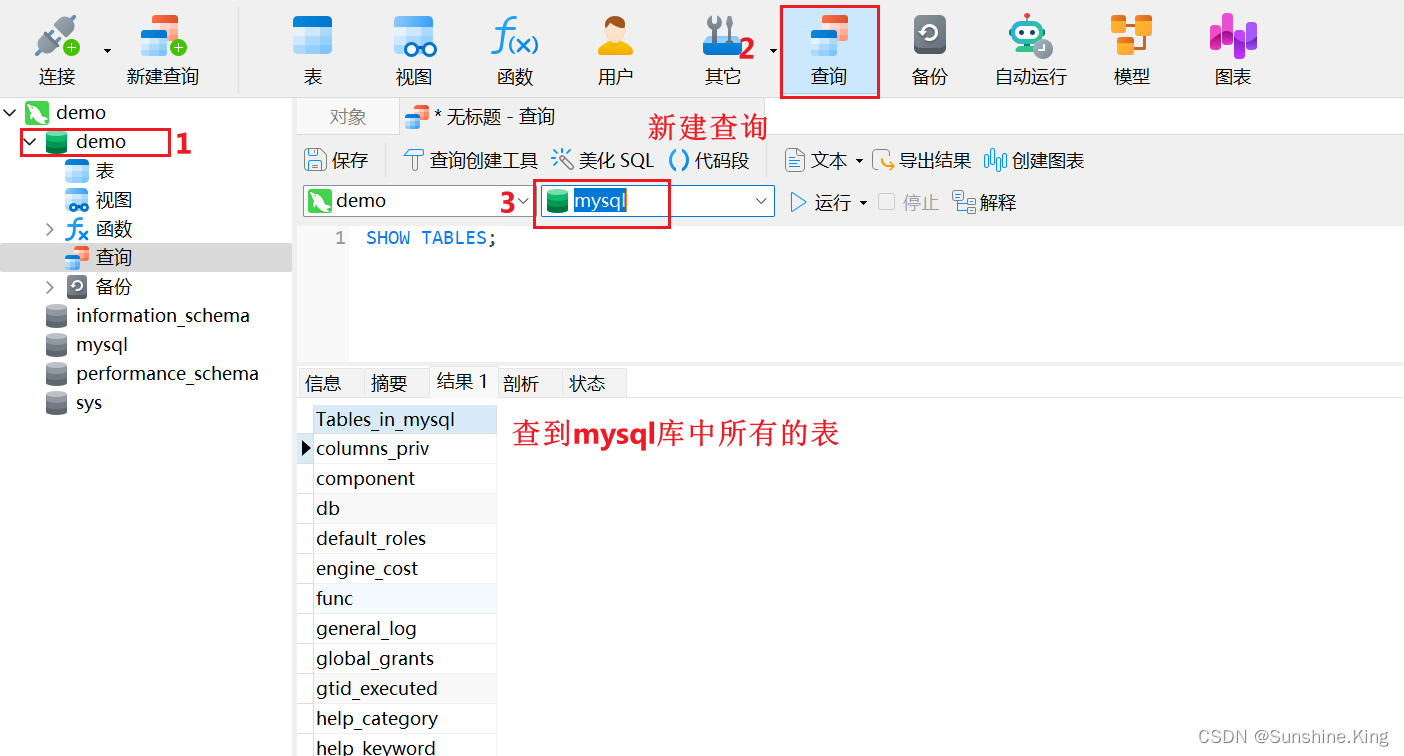The height and width of the screenshot is (756, 1404).
Task: Collapse the demo connection tree node
Action: point(10,113)
